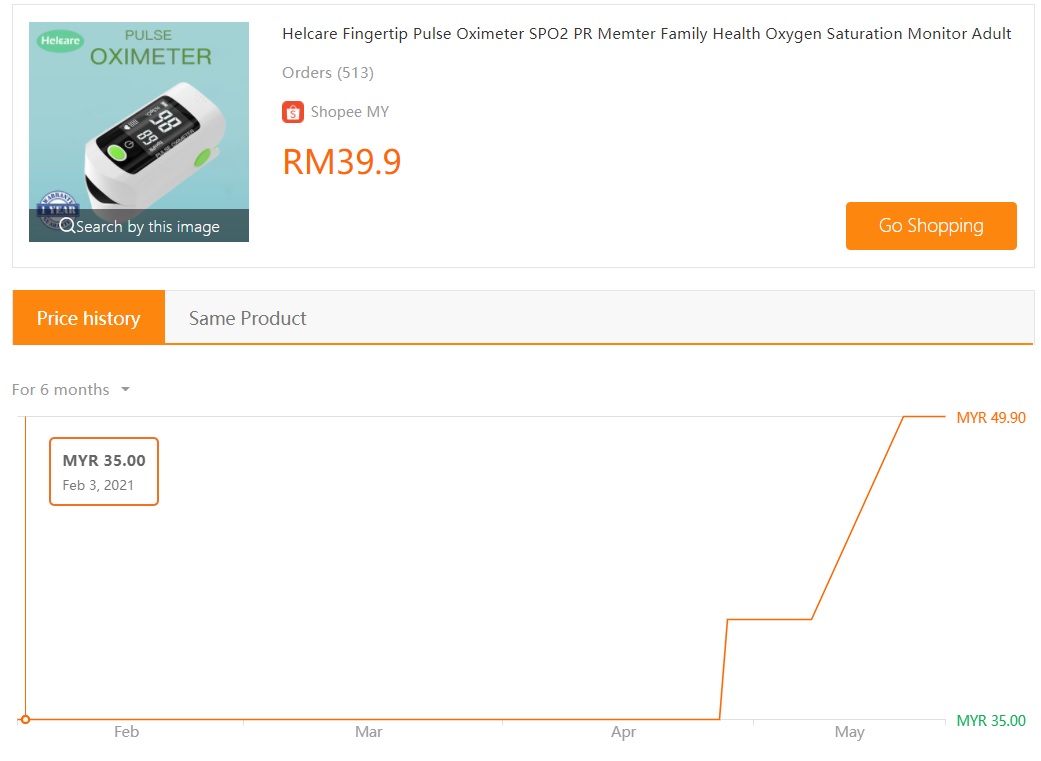Viewport: 1041px width, 761px height.
Task: Click the MYR 35.00 Feb 3 tooltip
Action: [x=104, y=471]
